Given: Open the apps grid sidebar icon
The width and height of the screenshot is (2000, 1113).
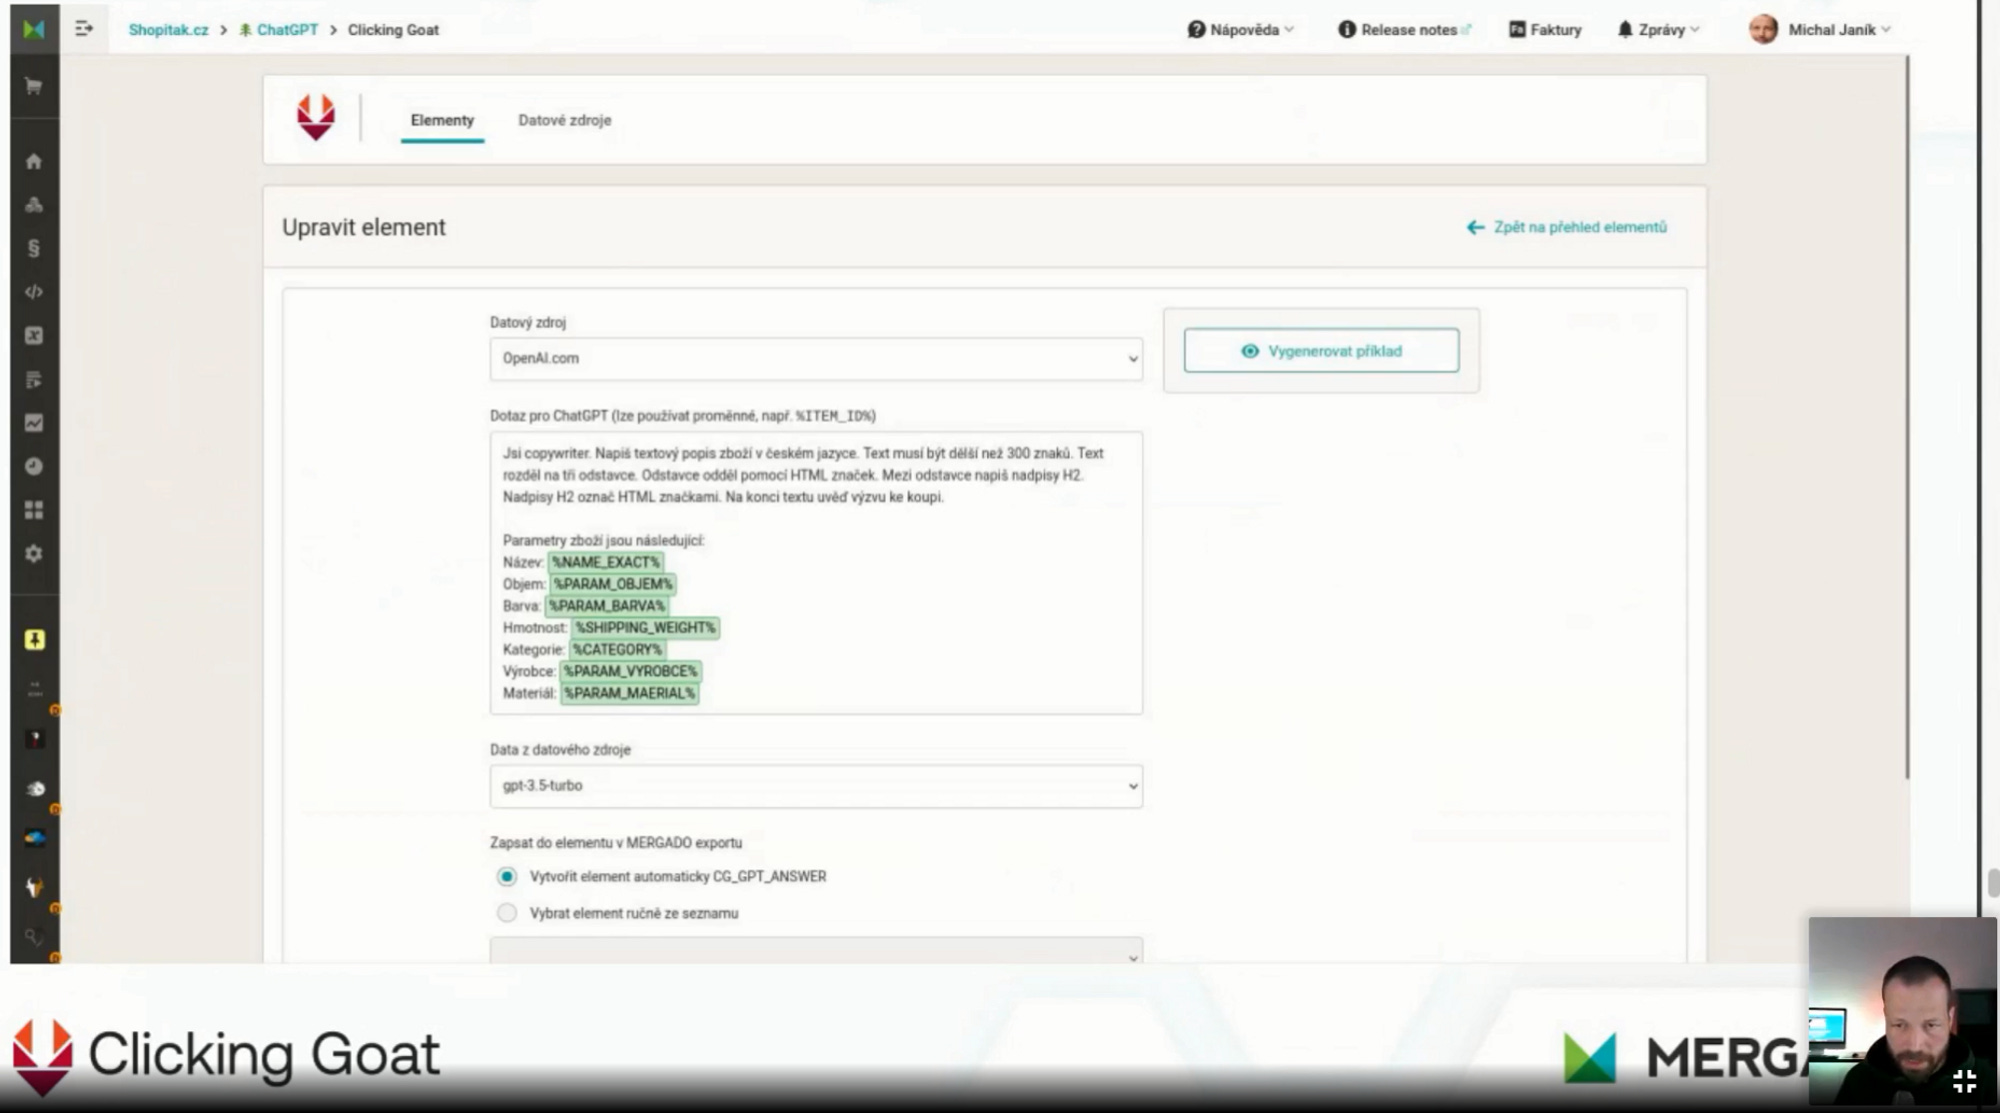Looking at the screenshot, I should coord(33,510).
